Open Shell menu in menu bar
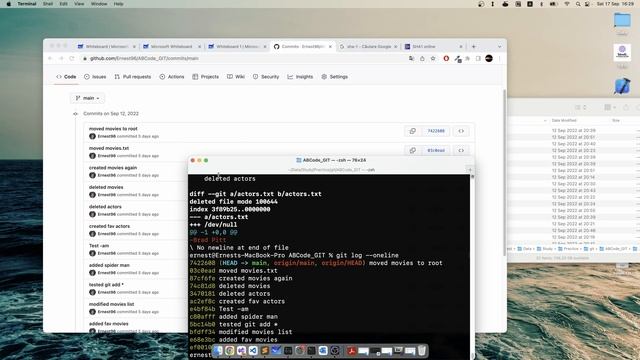This screenshot has width=640, height=360. click(x=48, y=4)
